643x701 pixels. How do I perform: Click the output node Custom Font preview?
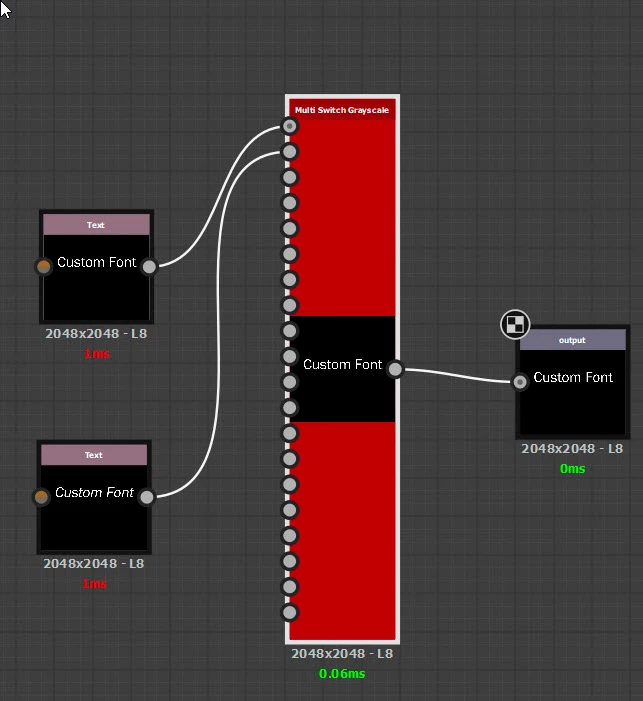click(573, 392)
